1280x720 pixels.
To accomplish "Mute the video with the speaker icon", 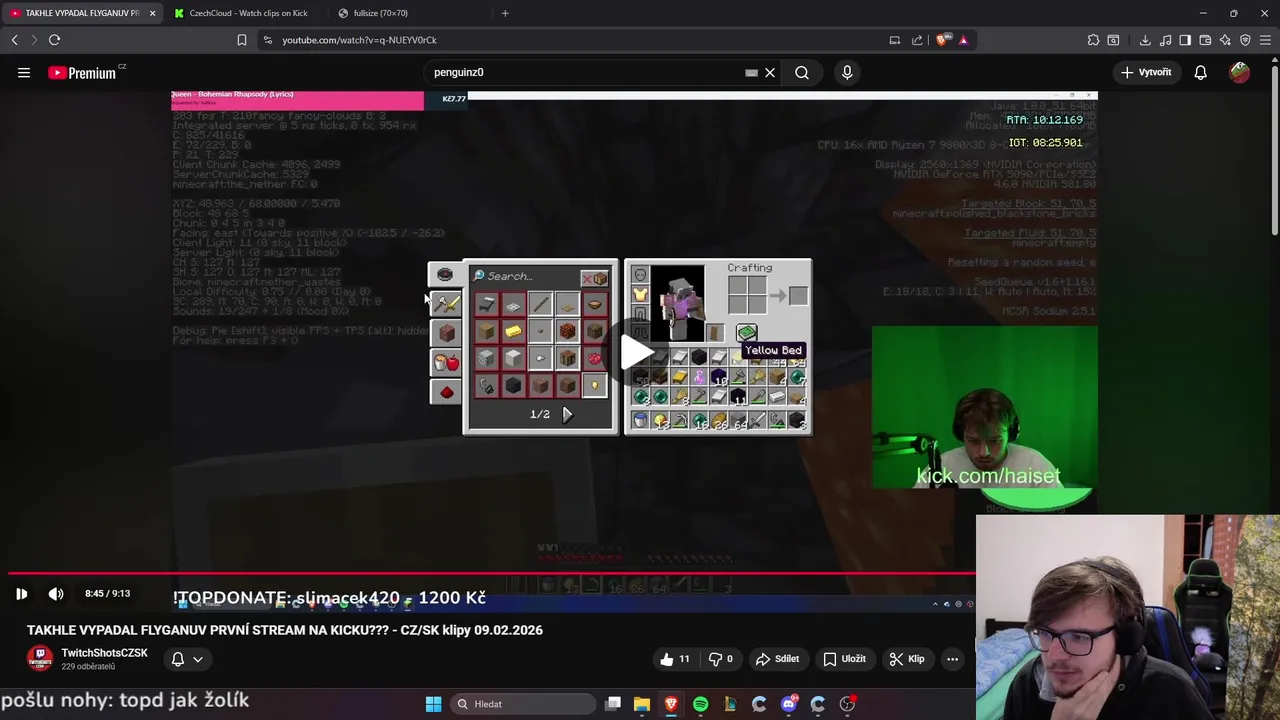I will (56, 594).
